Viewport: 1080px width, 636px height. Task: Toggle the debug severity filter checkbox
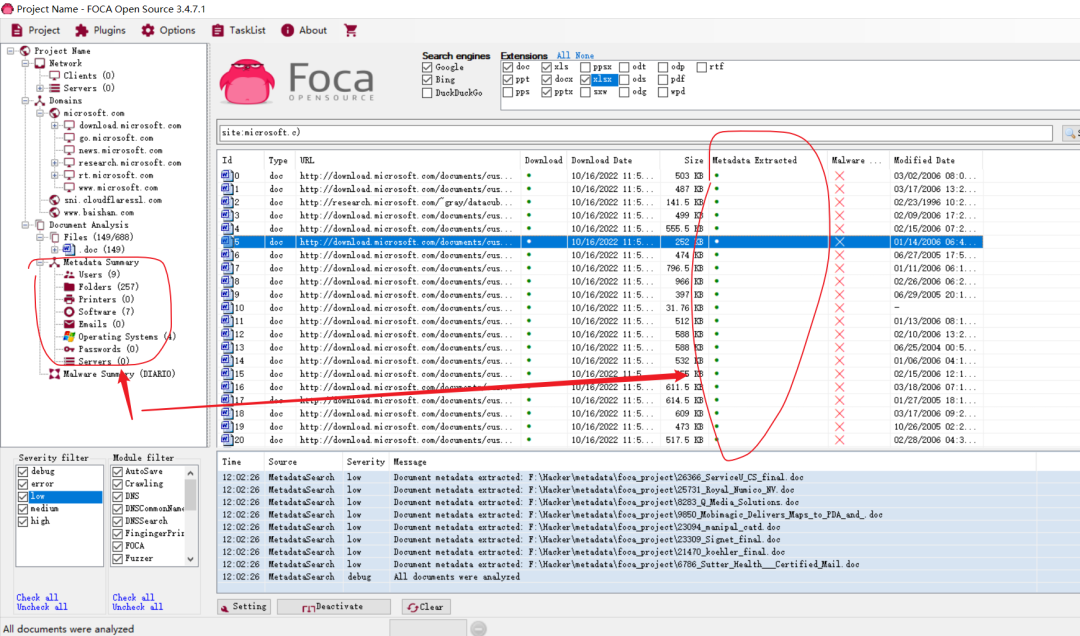[23, 471]
